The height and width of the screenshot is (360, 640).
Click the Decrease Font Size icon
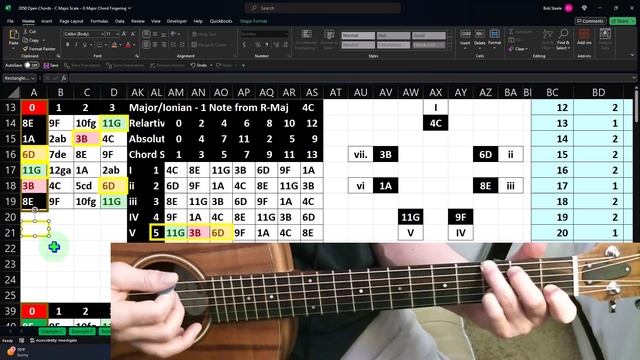click(x=133, y=34)
